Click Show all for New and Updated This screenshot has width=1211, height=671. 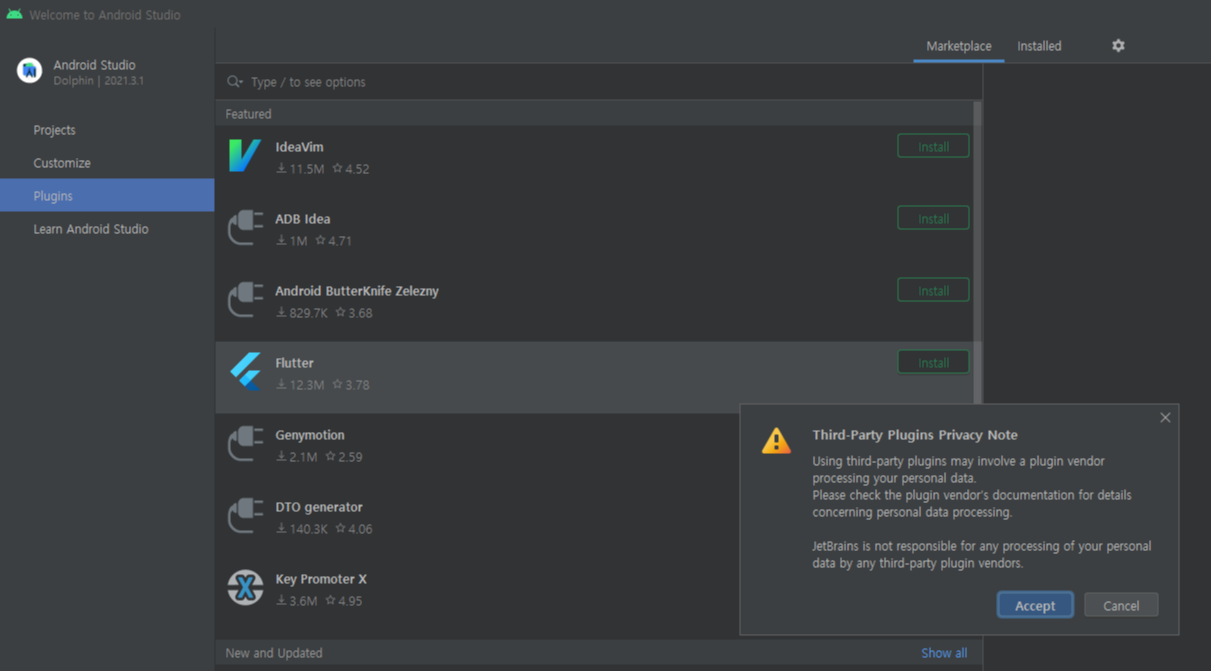(944, 653)
